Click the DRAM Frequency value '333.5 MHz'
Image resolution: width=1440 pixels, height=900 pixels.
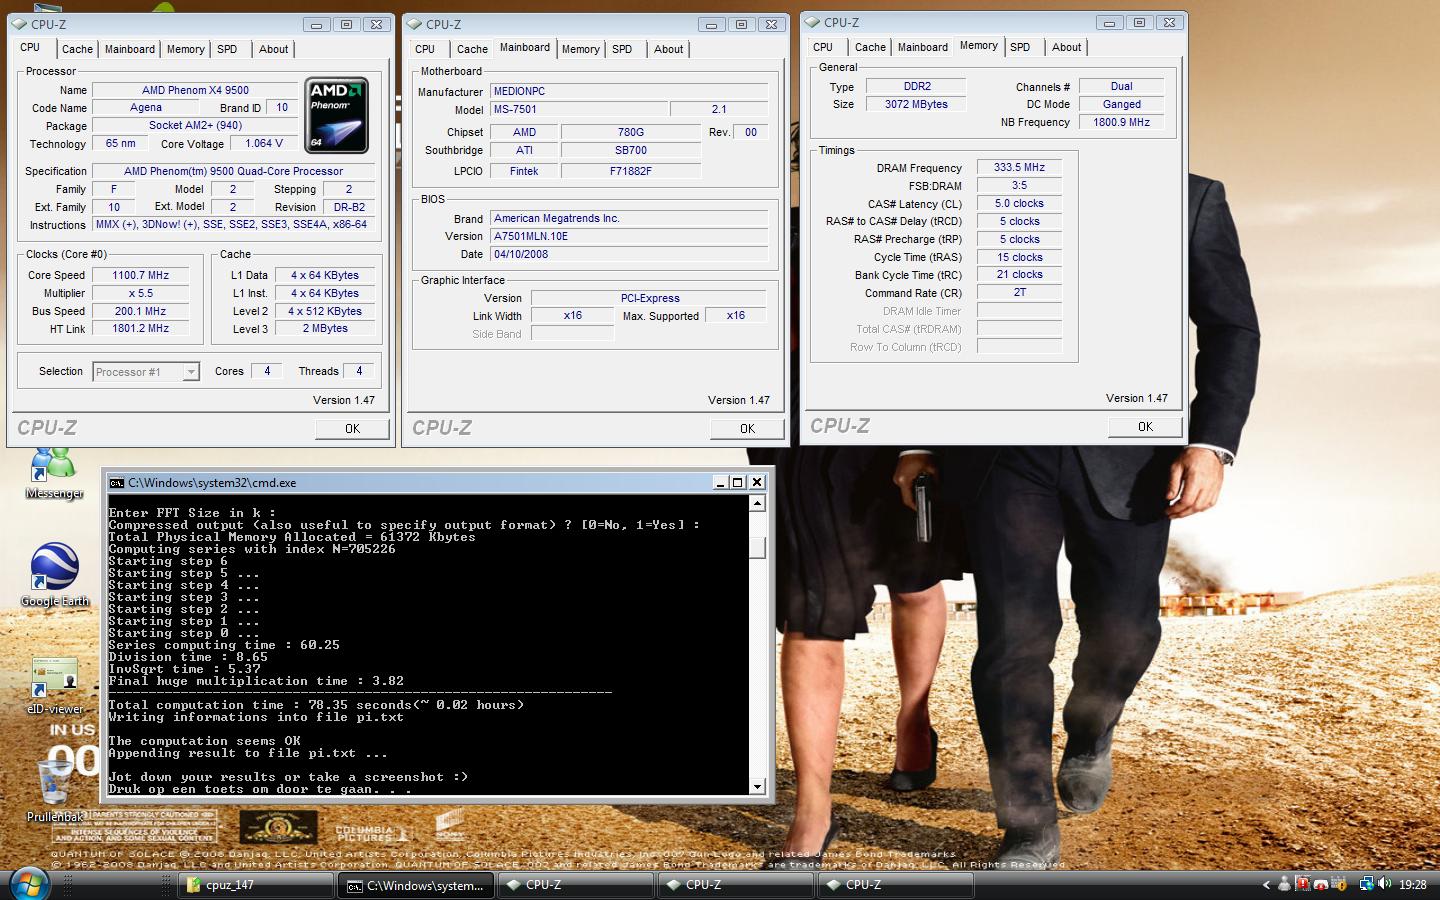point(1019,168)
